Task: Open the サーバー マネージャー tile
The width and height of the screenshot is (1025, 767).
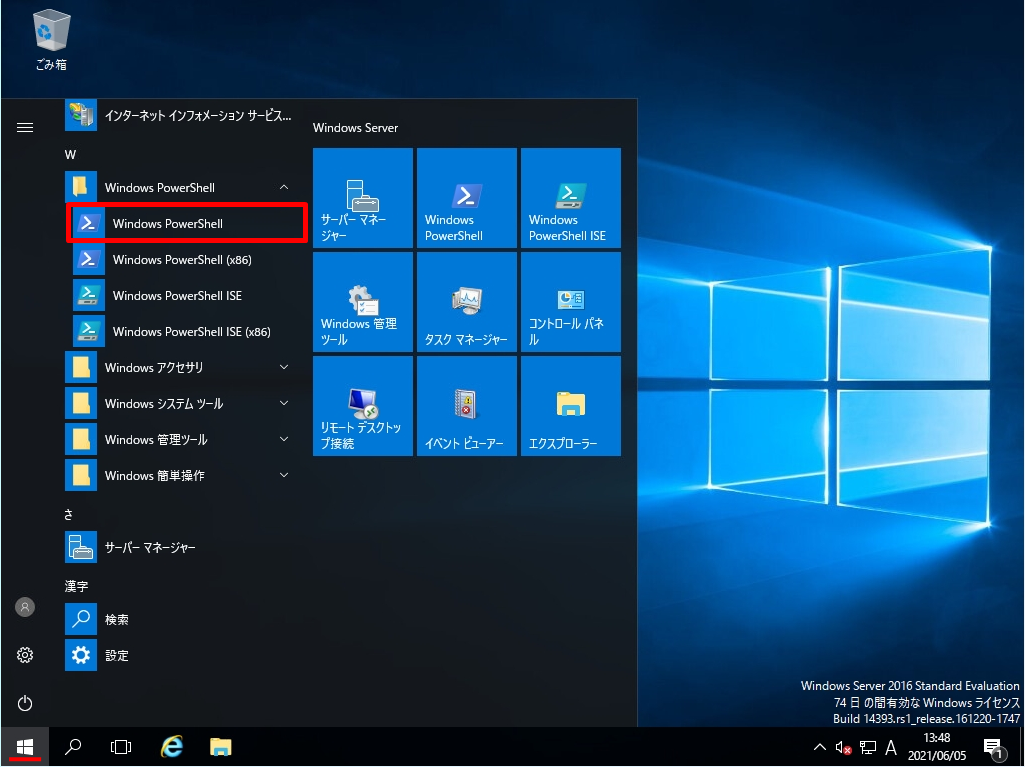Action: 363,198
